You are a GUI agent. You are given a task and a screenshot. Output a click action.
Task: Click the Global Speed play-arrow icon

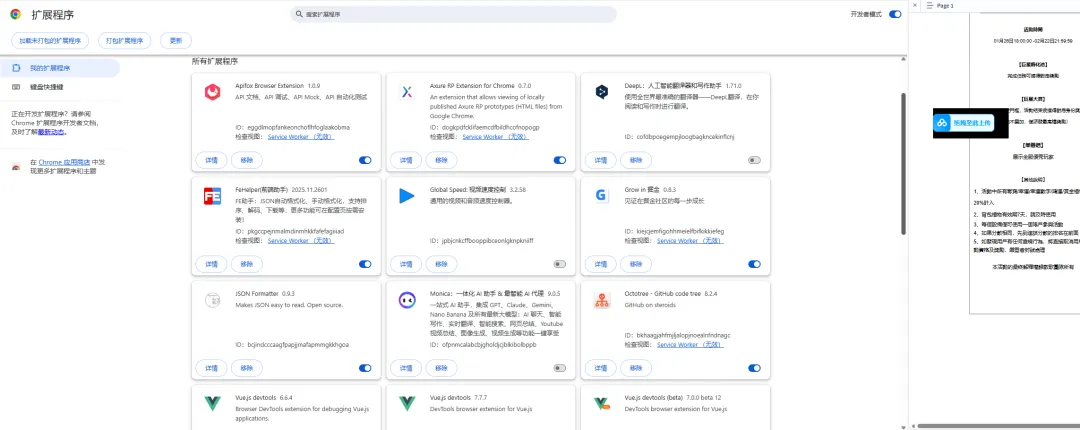[406, 196]
